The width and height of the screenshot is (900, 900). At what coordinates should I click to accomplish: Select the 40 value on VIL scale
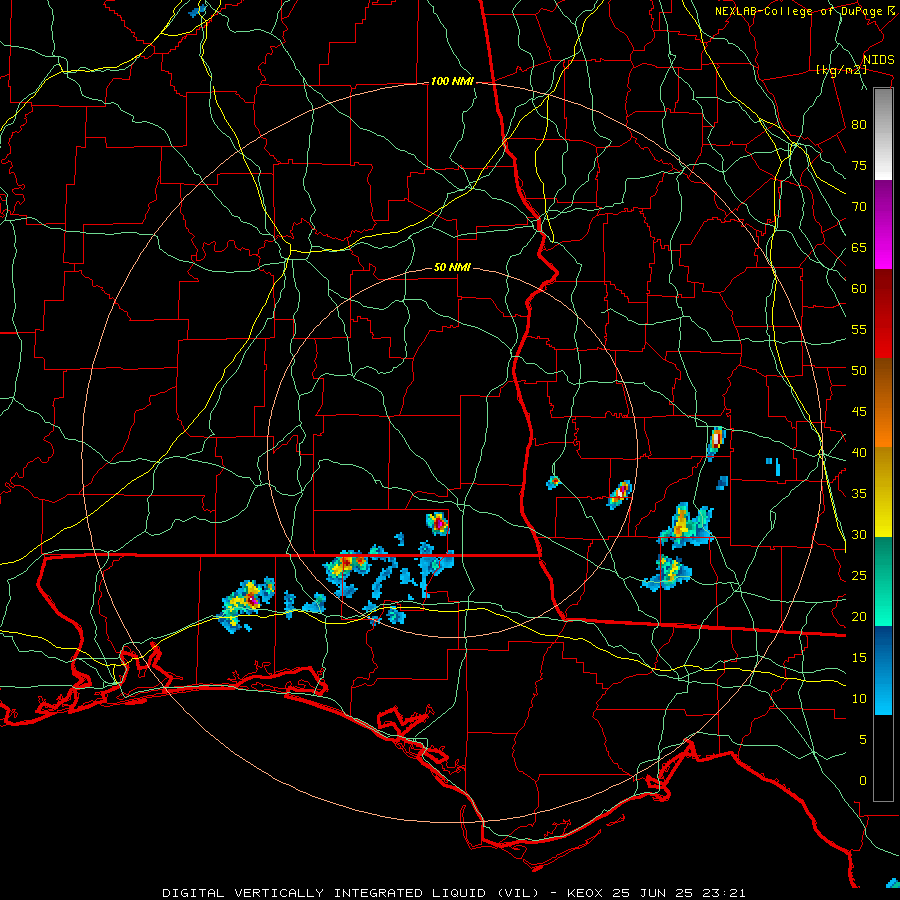859,453
